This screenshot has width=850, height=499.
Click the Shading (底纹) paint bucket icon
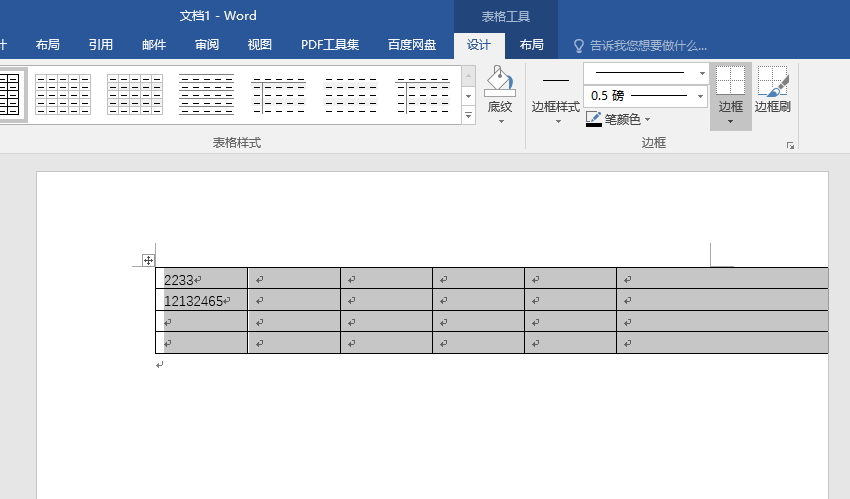[499, 83]
